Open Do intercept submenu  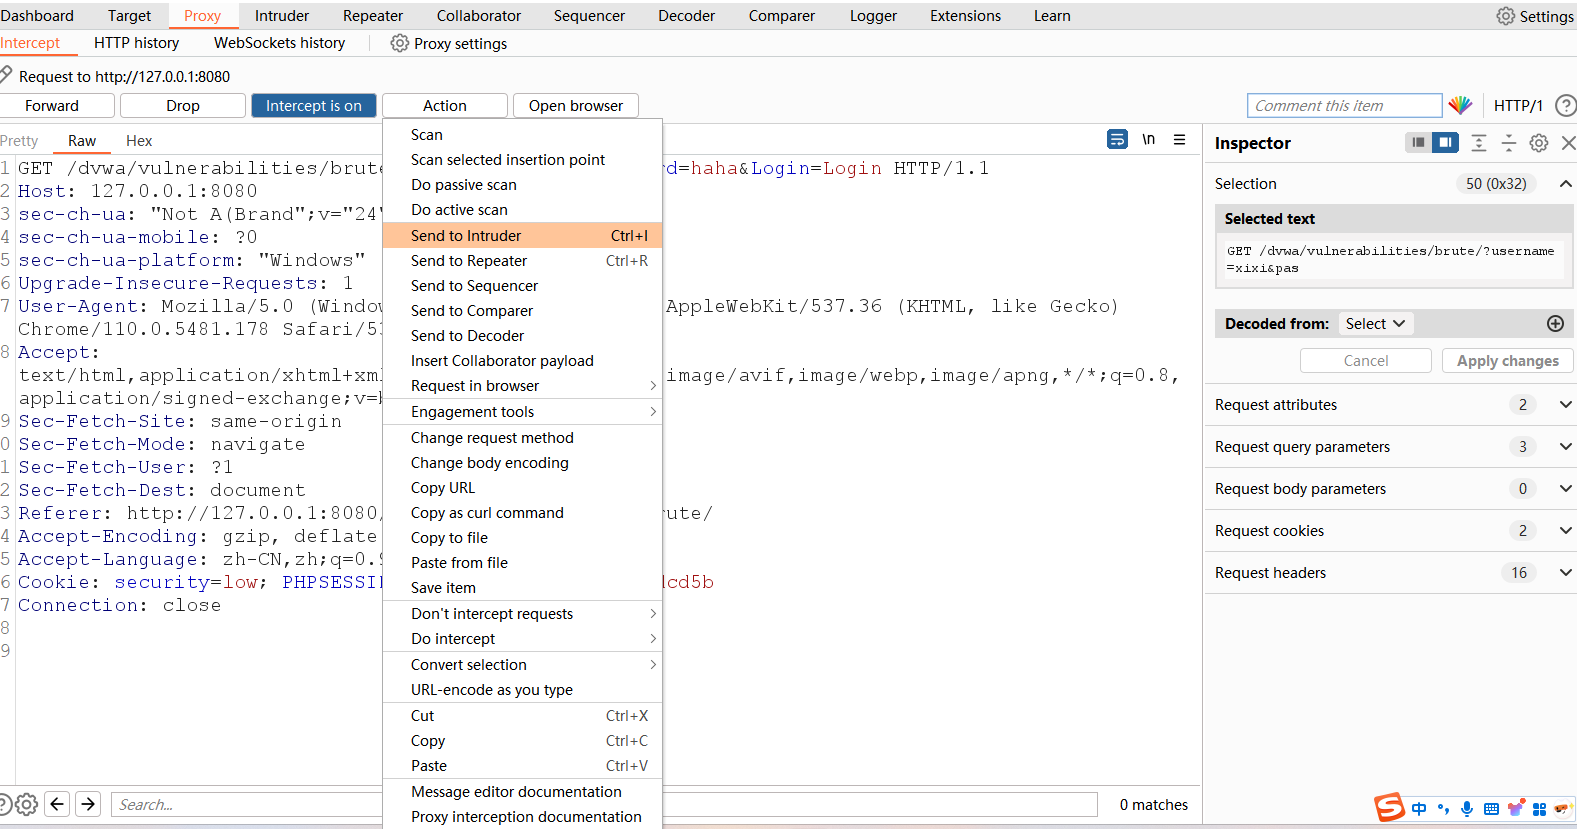point(522,638)
